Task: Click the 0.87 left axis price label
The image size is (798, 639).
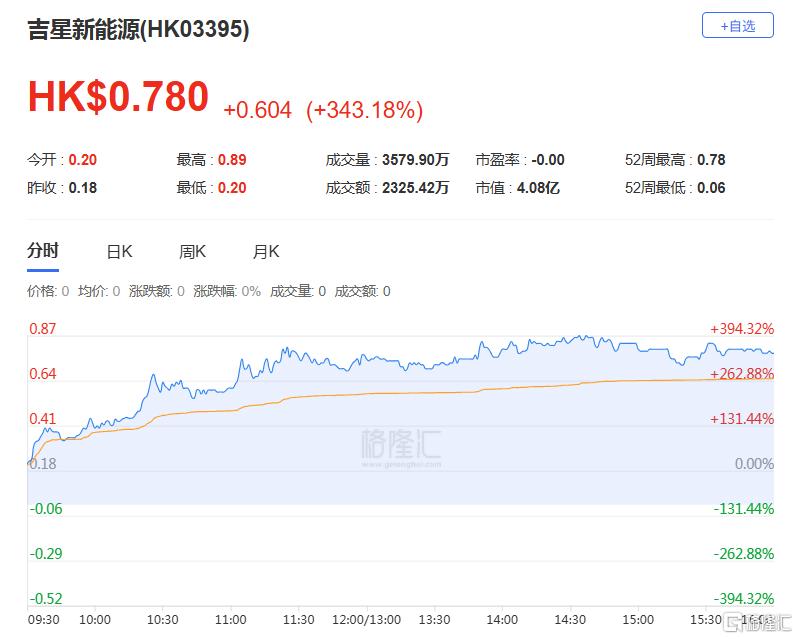Action: pyautogui.click(x=42, y=329)
